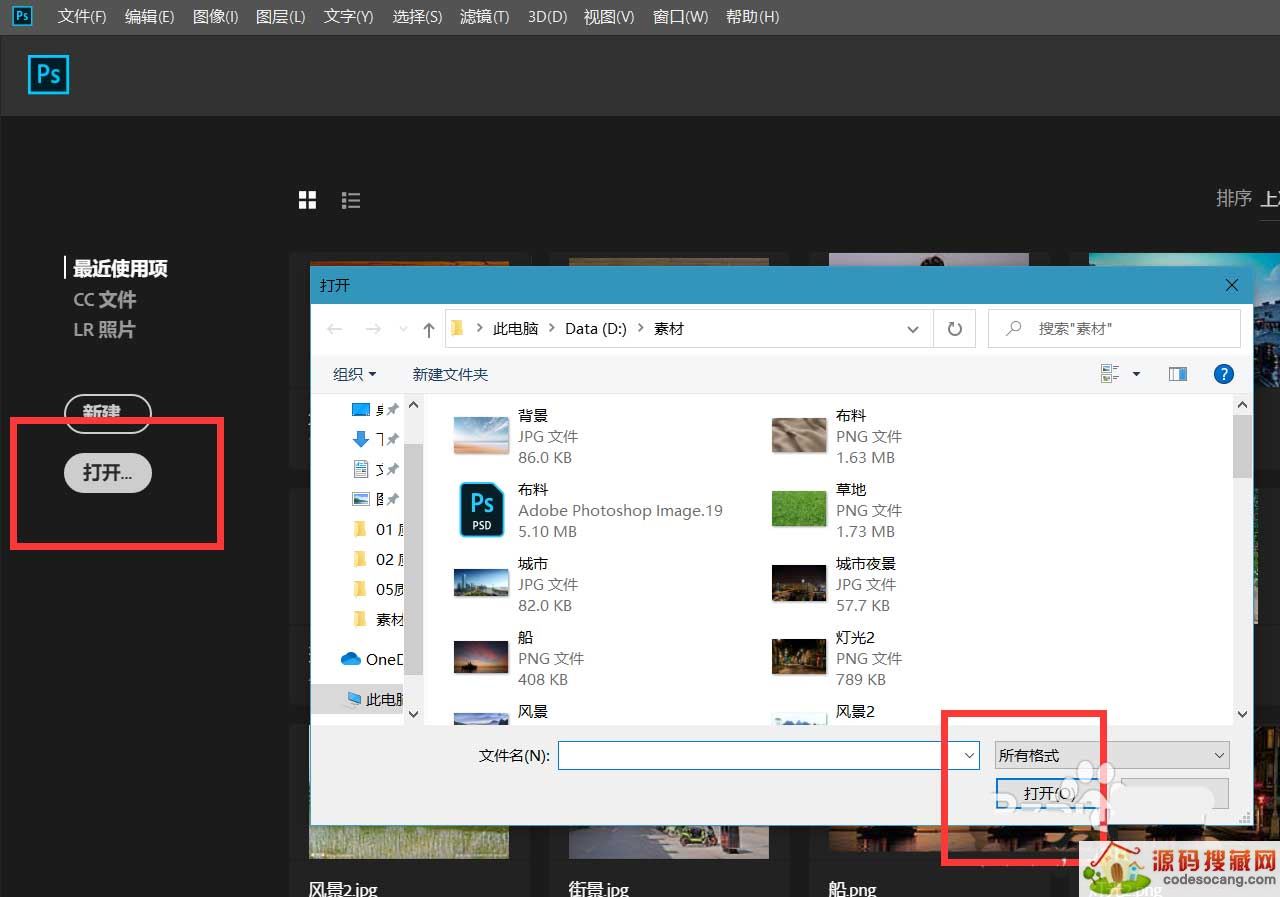
Task: Open dialog help question mark
Action: (x=1223, y=374)
